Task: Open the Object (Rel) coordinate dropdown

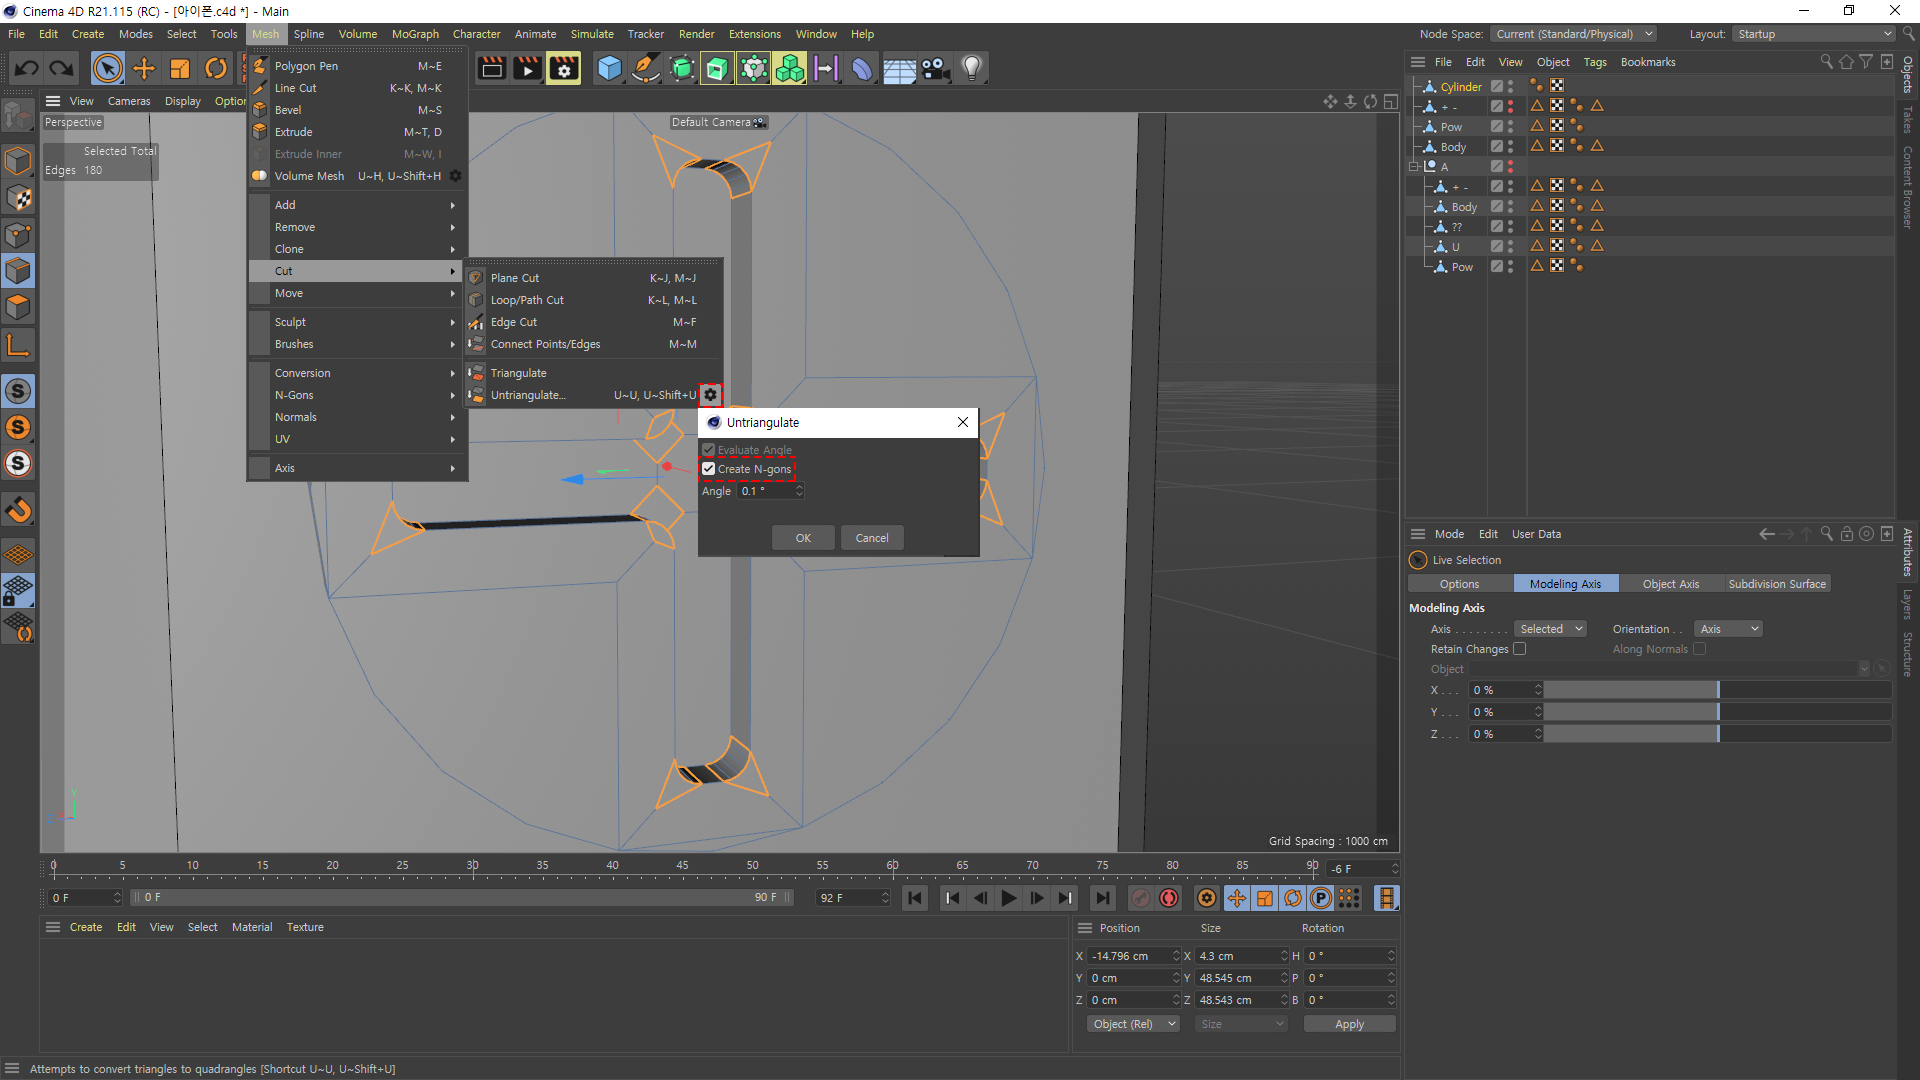Action: [1133, 1024]
